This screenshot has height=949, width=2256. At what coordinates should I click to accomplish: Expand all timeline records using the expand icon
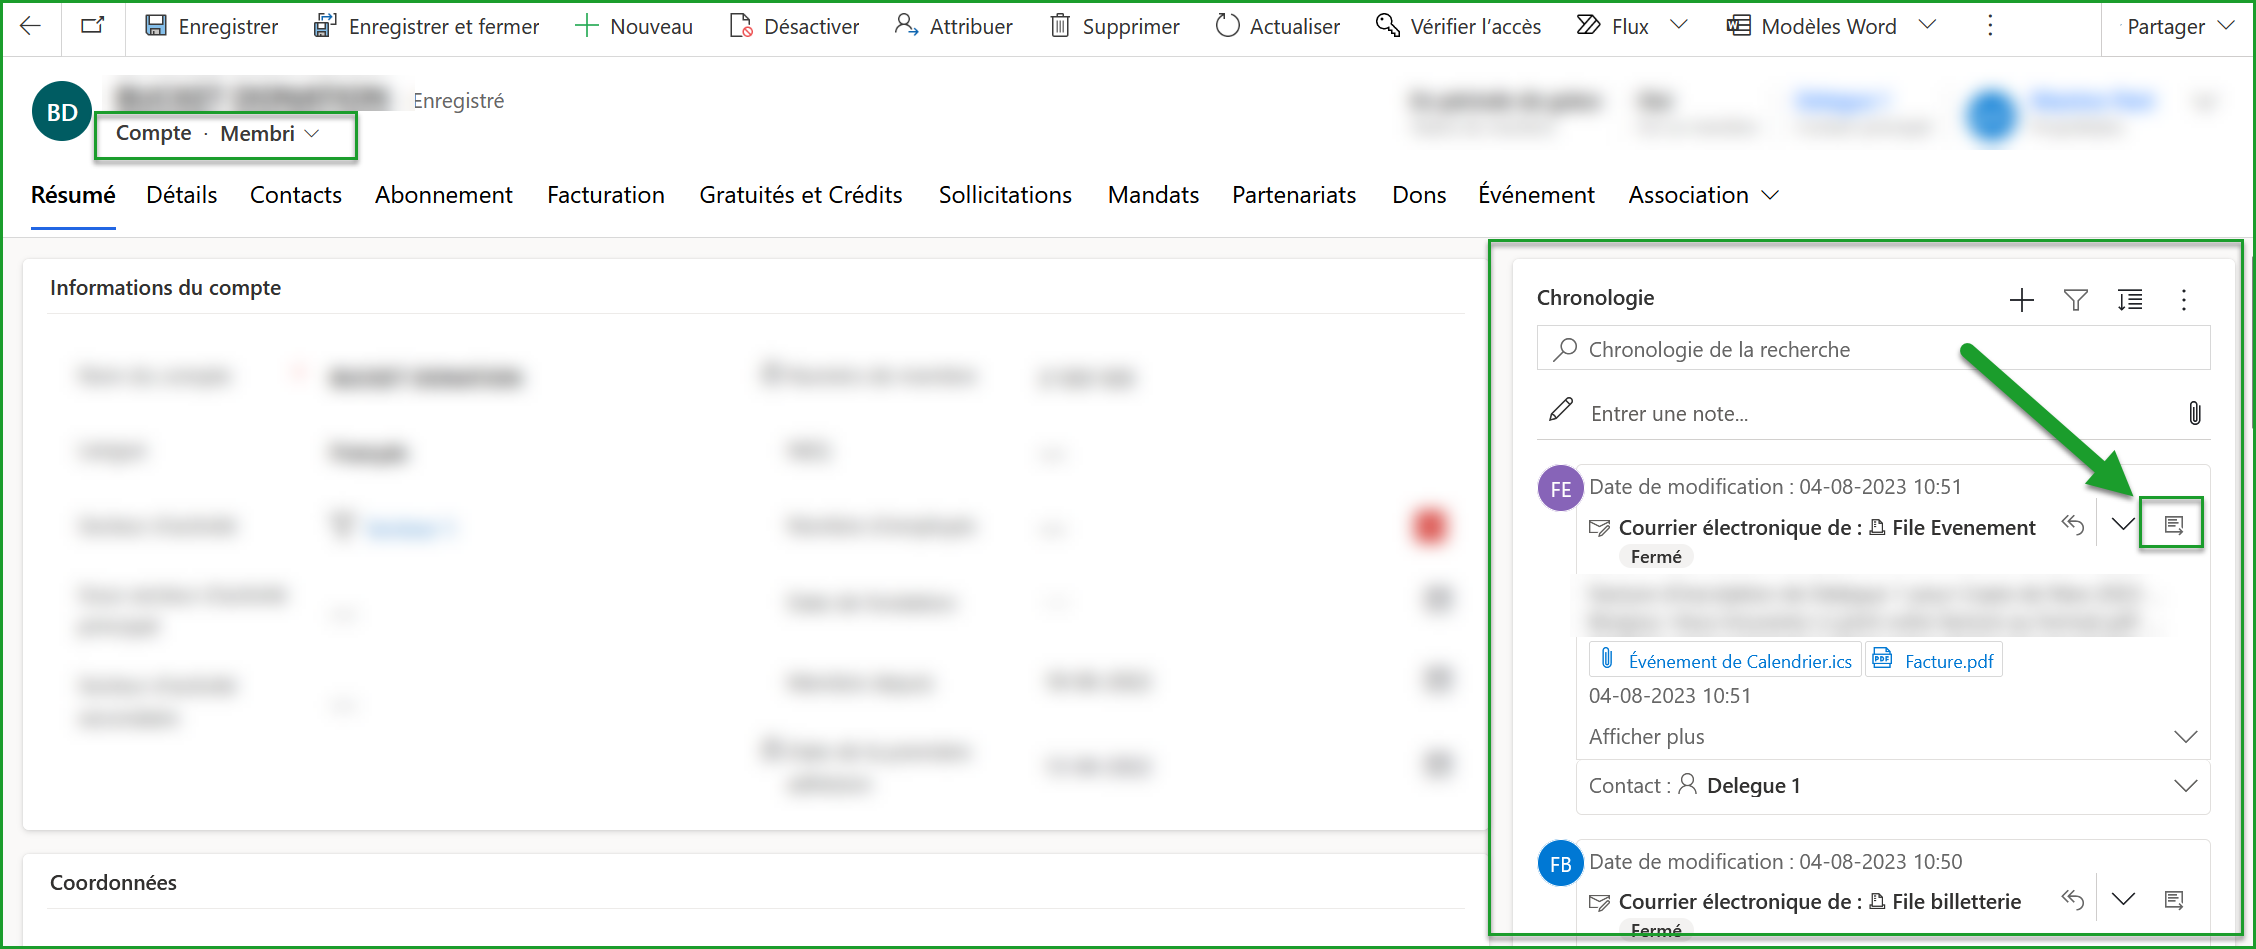point(2130,299)
